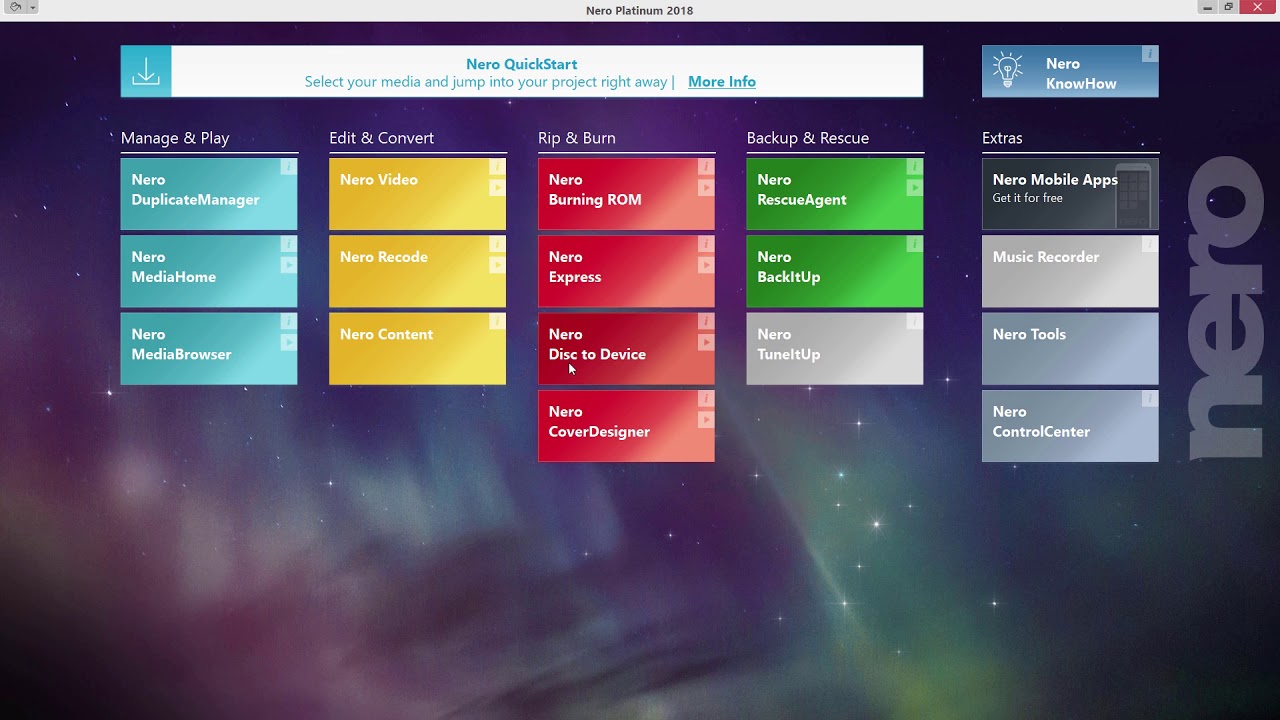Launch Music Recorder
Image resolution: width=1280 pixels, height=720 pixels.
tap(1070, 271)
